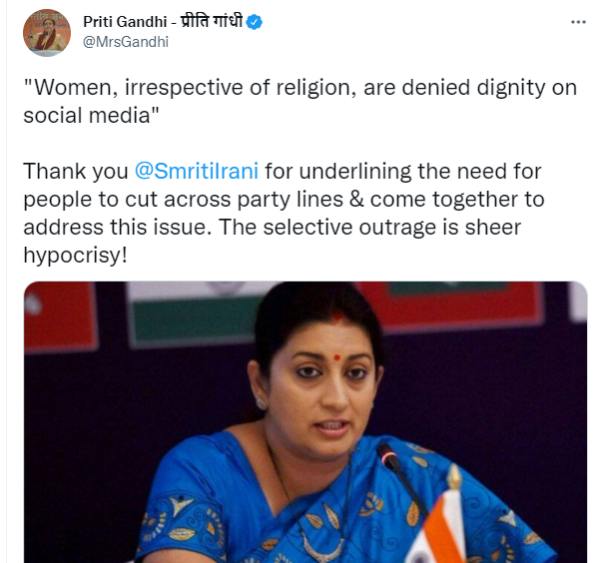Image resolution: width=600 pixels, height=563 pixels.
Task: Click the quoted line about women denied dignity
Action: [x=300, y=101]
